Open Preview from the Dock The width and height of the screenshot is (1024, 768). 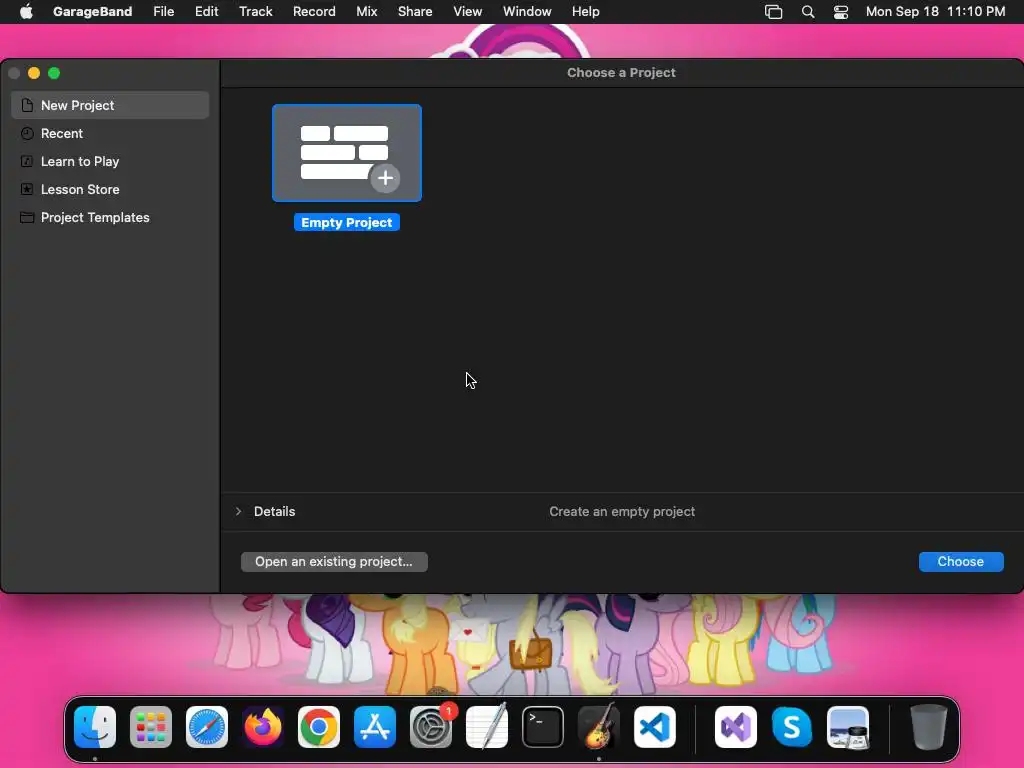[848, 727]
